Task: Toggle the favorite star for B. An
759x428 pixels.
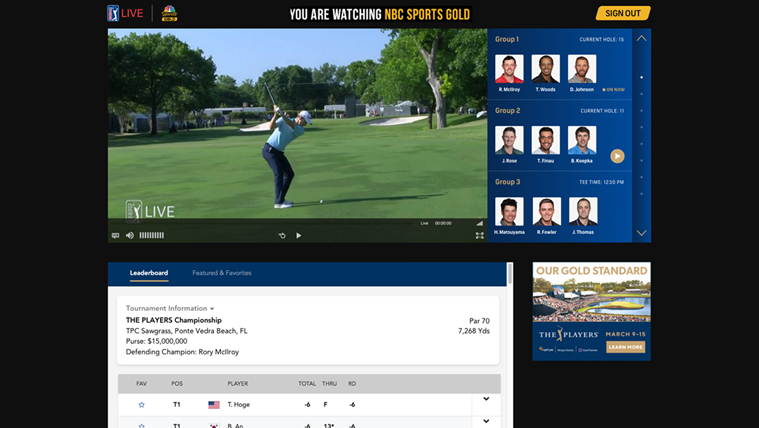Action: click(x=141, y=425)
